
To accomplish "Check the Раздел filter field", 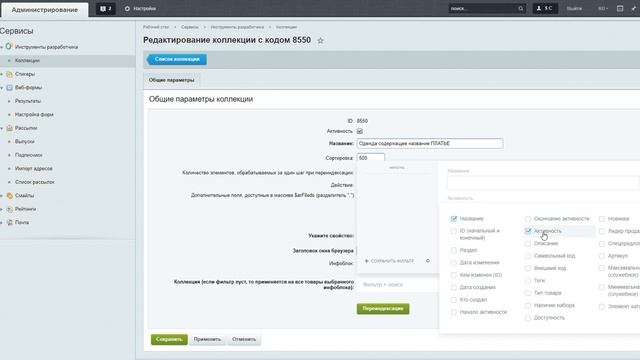I will [453, 250].
